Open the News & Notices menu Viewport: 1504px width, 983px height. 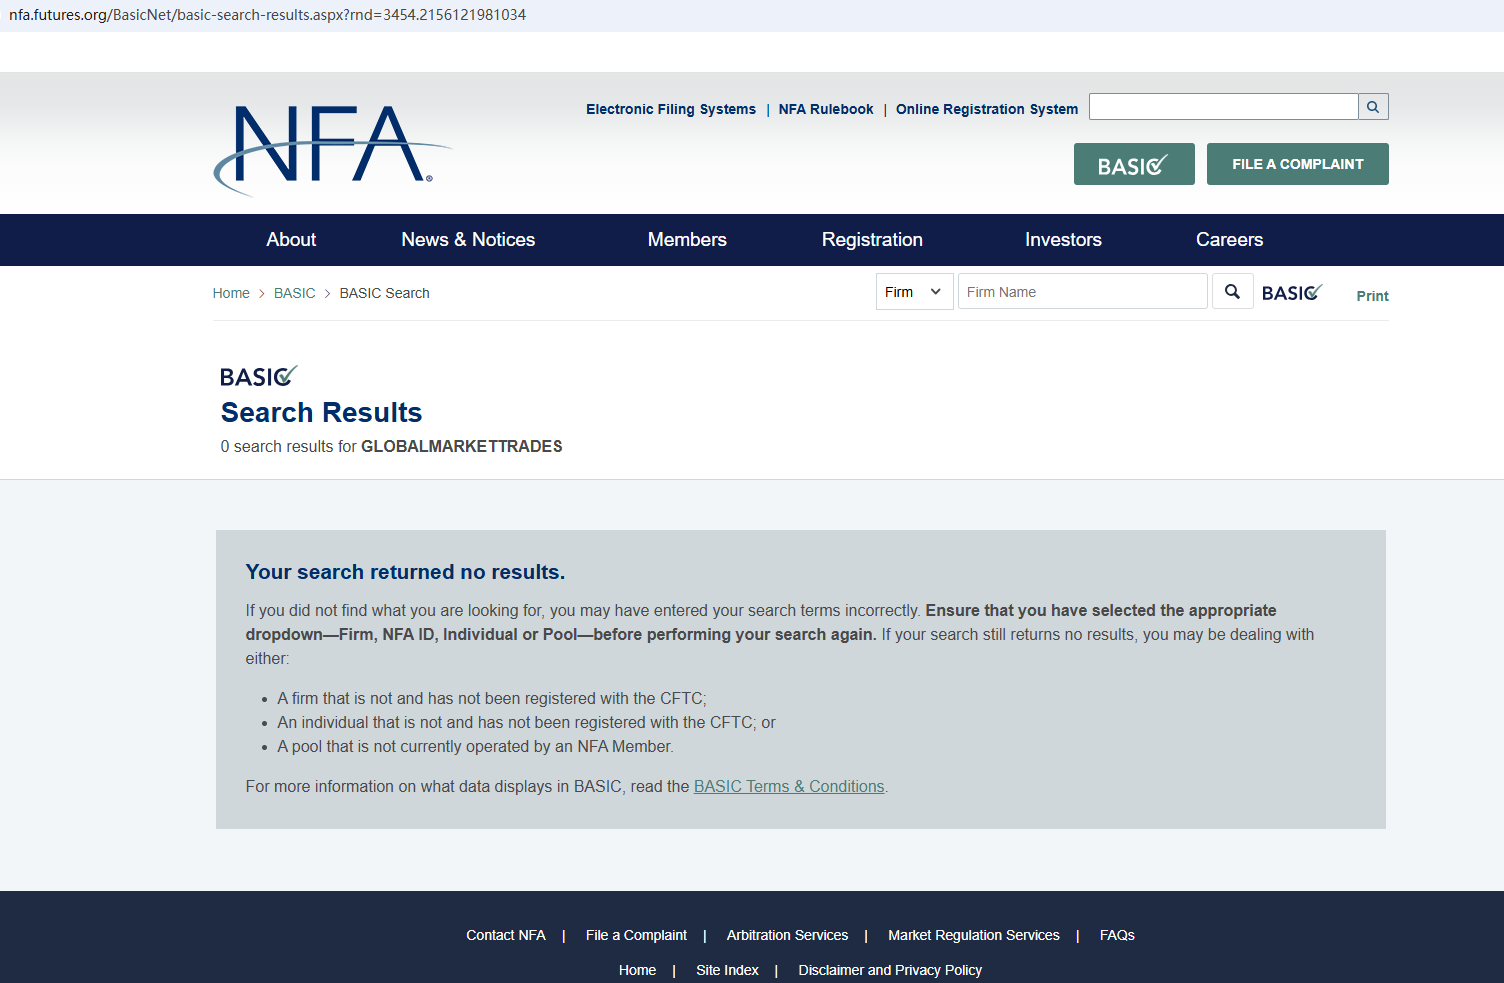pos(468,240)
